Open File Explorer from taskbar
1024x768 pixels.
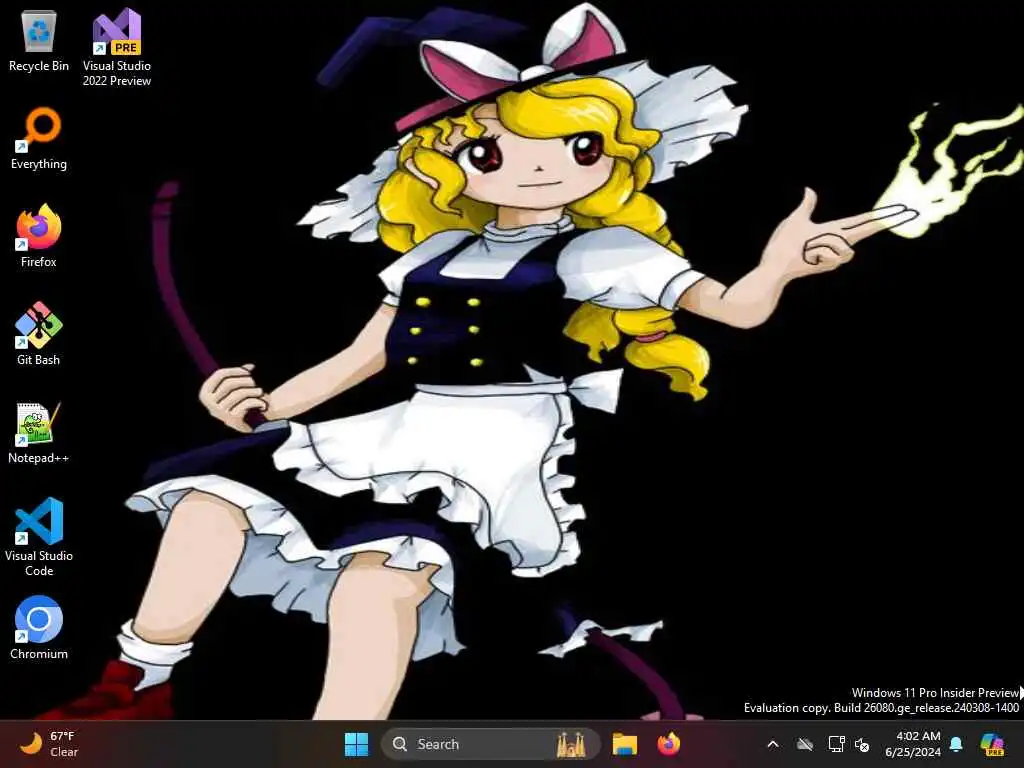click(x=624, y=744)
